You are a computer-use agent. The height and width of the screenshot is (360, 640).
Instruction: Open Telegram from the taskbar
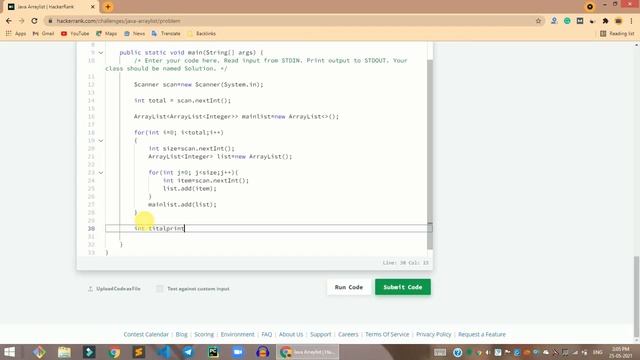click(189, 352)
